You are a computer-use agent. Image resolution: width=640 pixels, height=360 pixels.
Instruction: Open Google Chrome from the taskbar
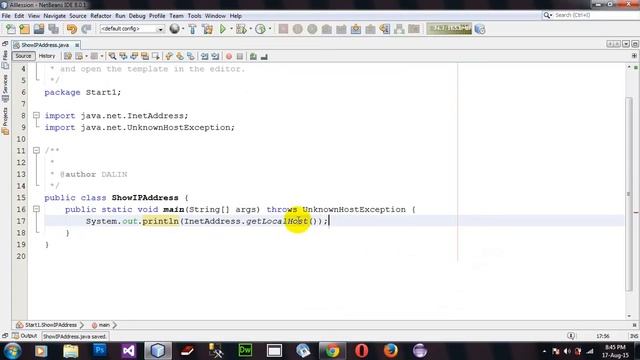pos(332,351)
